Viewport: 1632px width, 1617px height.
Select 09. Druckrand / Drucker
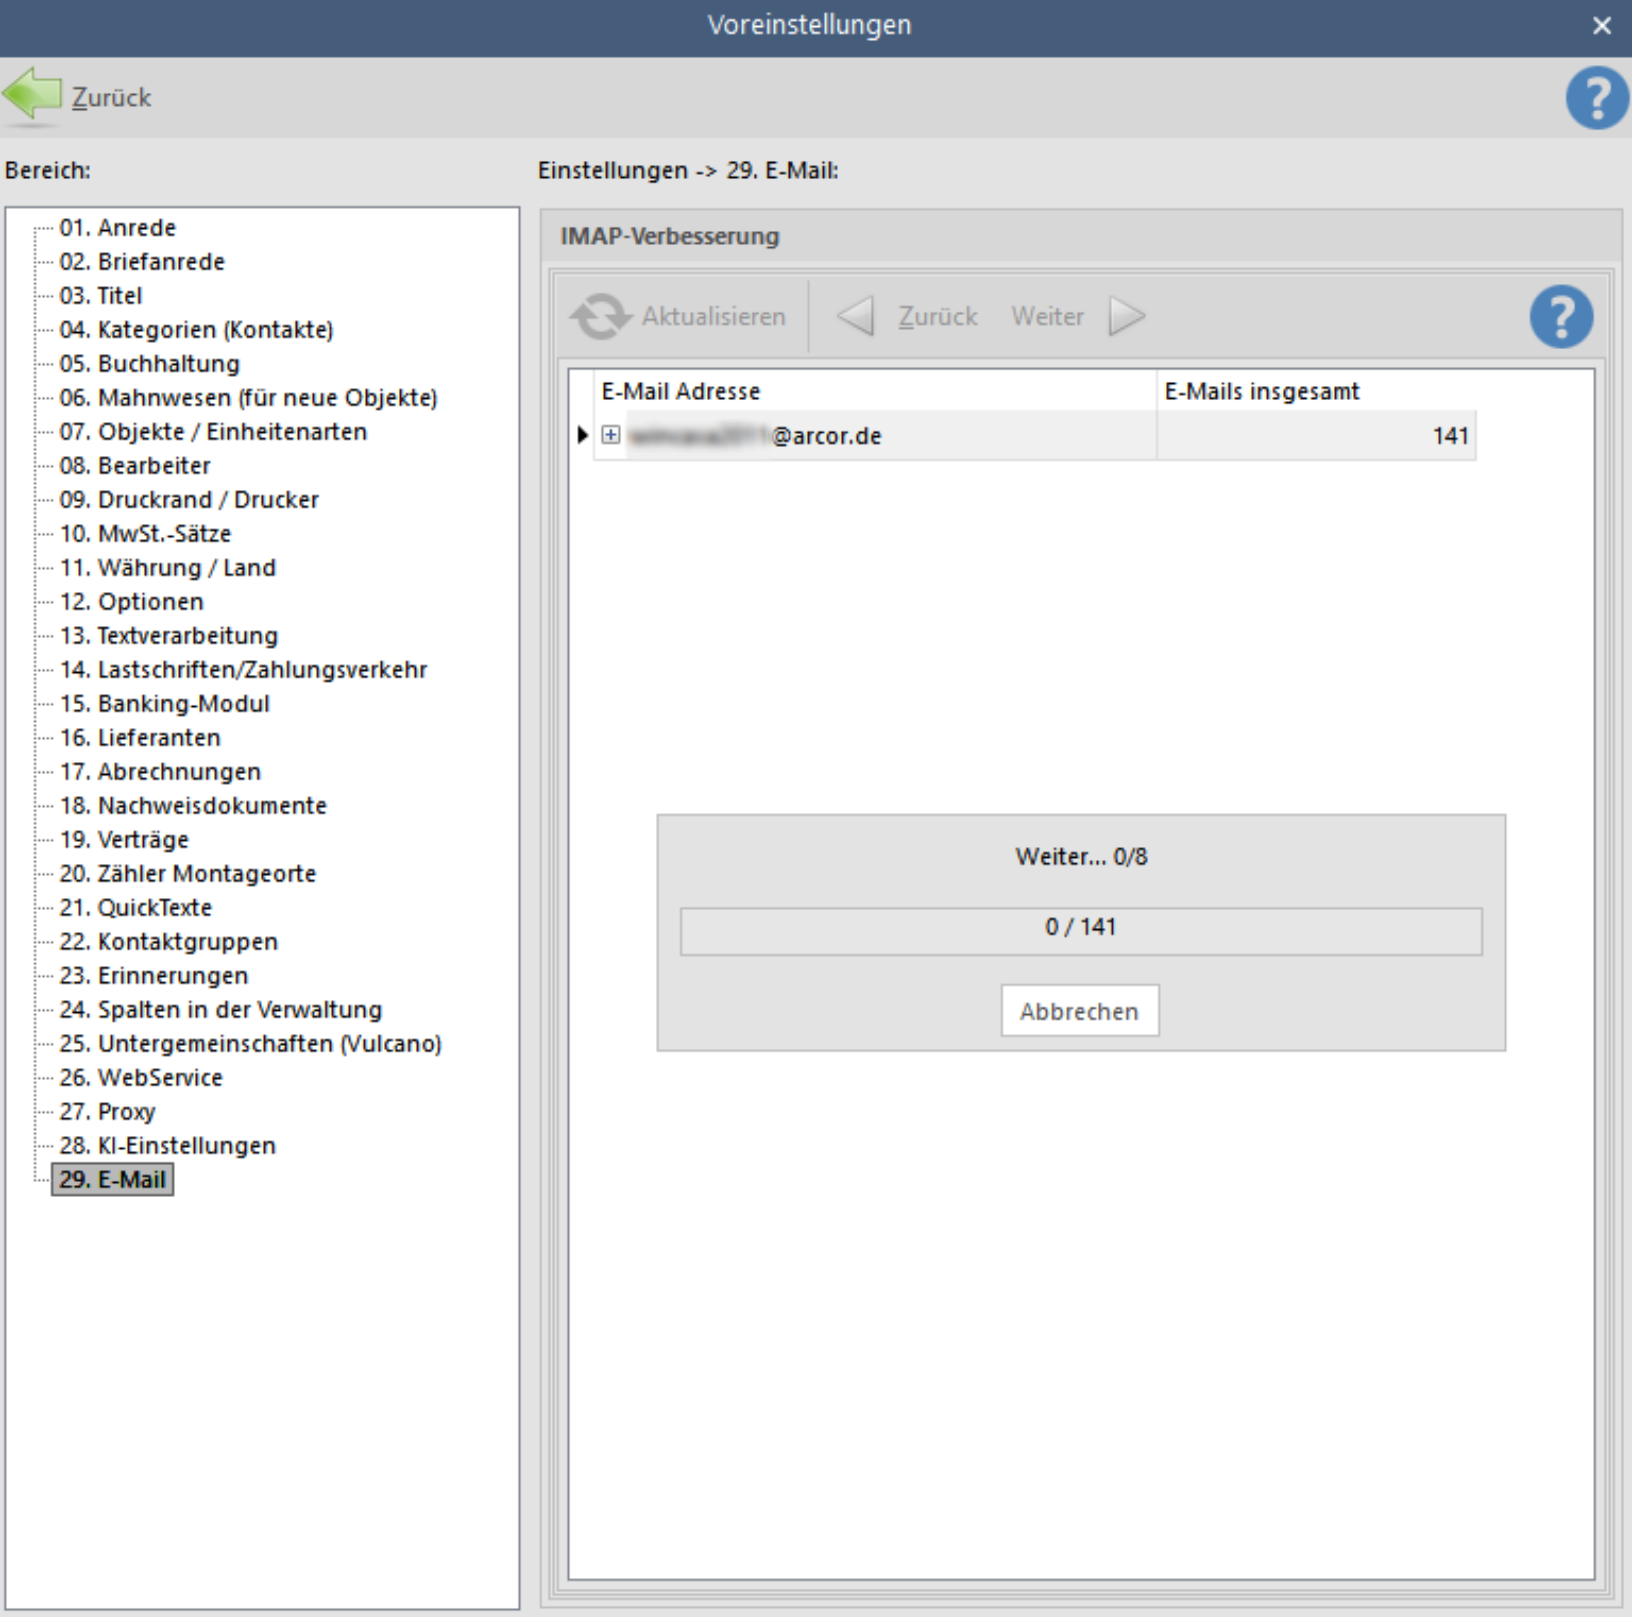[x=189, y=500]
